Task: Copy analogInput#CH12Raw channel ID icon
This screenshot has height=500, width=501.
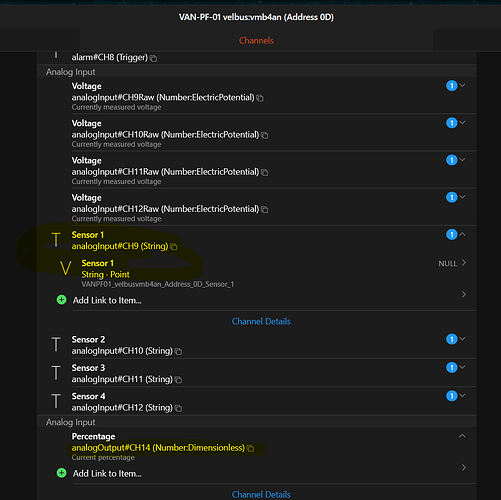Action: point(264,210)
